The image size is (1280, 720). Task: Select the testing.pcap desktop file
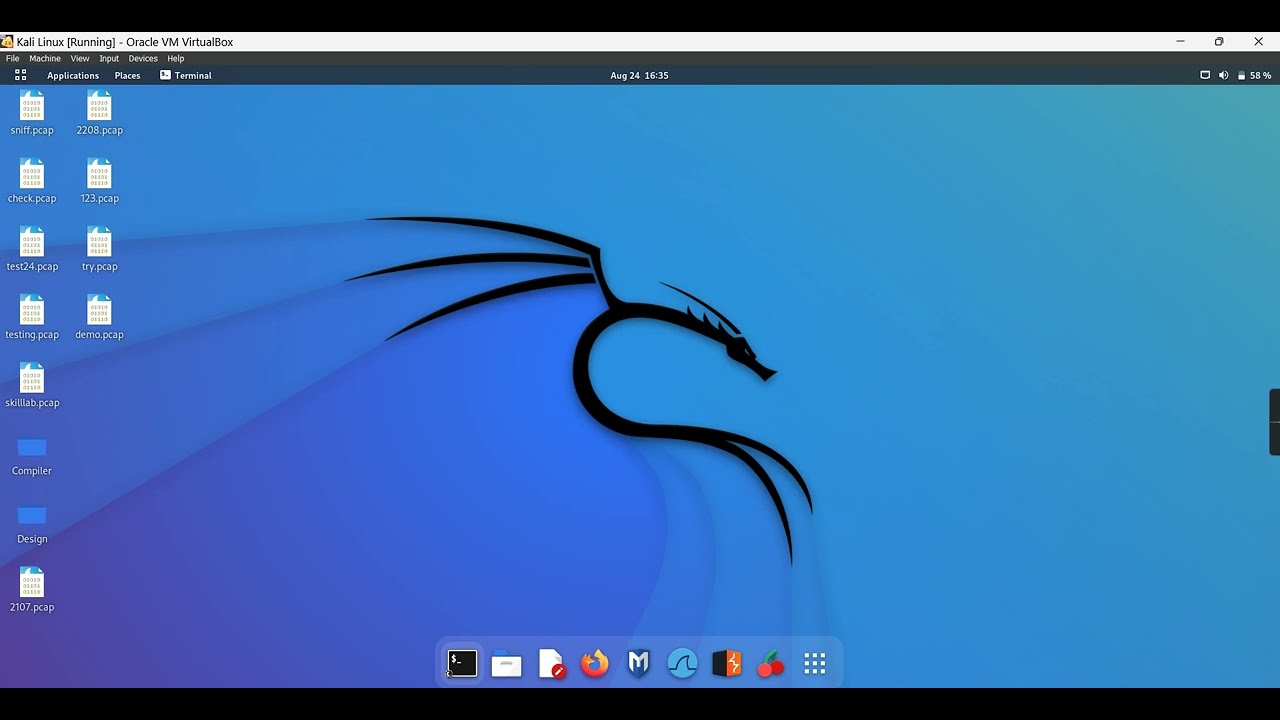pyautogui.click(x=32, y=317)
